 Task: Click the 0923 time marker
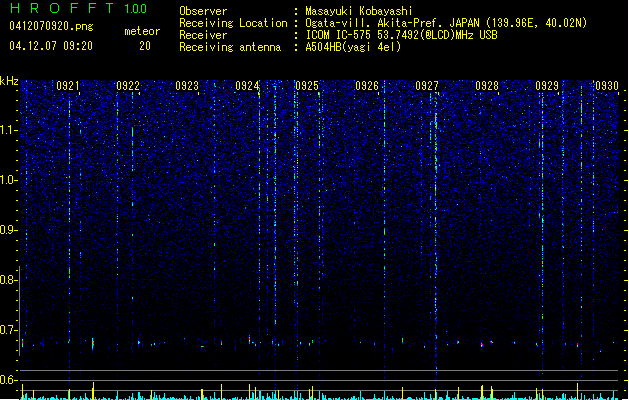click(187, 86)
